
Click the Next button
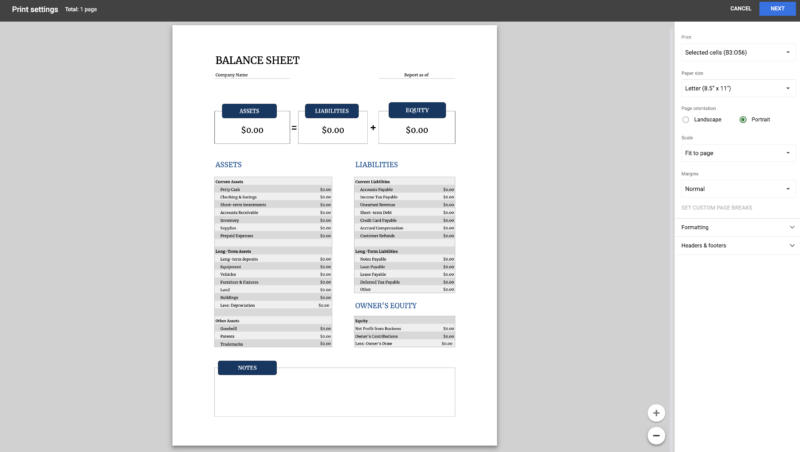click(x=777, y=9)
